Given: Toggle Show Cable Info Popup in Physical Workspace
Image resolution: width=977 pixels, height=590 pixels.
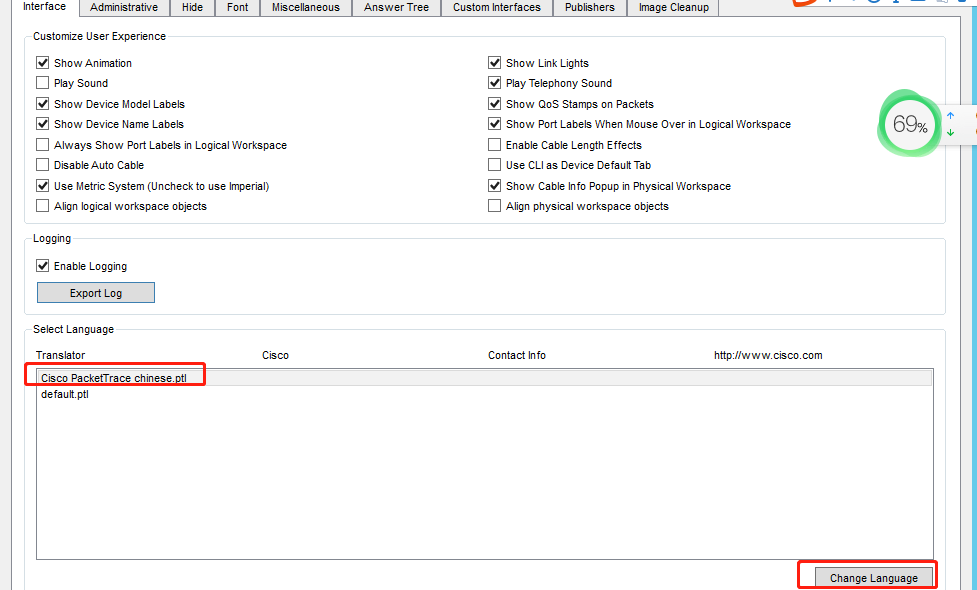Looking at the screenshot, I should click(x=494, y=186).
